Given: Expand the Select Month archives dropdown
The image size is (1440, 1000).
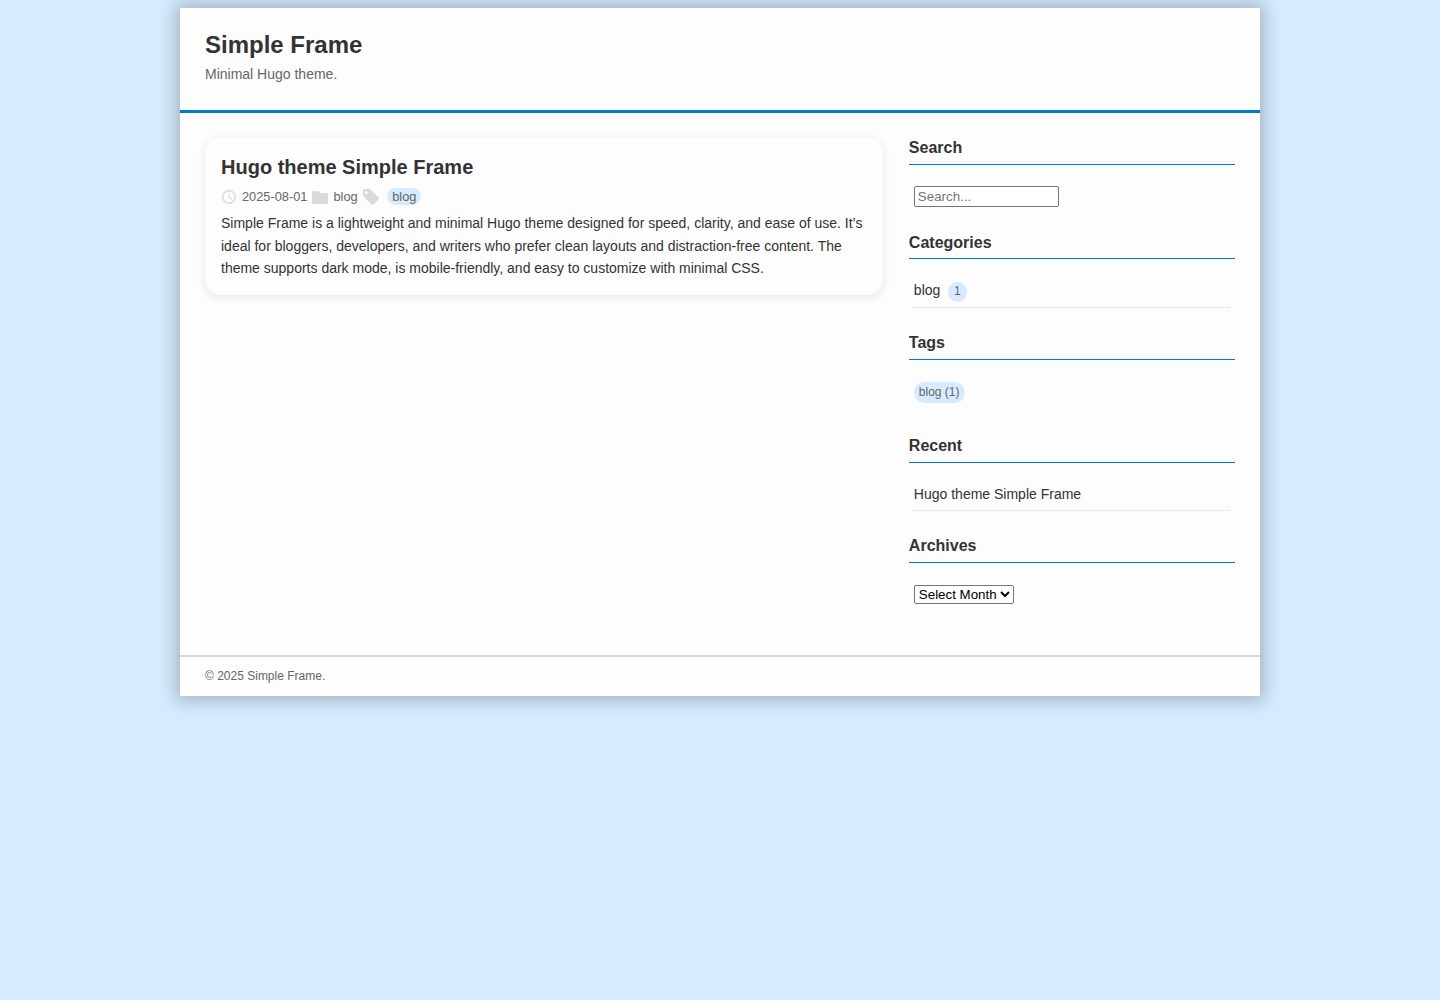Looking at the screenshot, I should coord(964,594).
